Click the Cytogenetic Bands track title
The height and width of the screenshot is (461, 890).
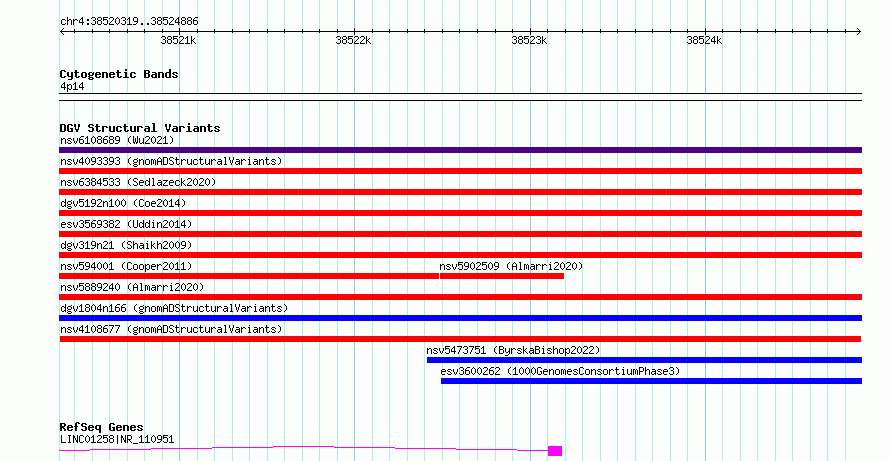tap(119, 74)
